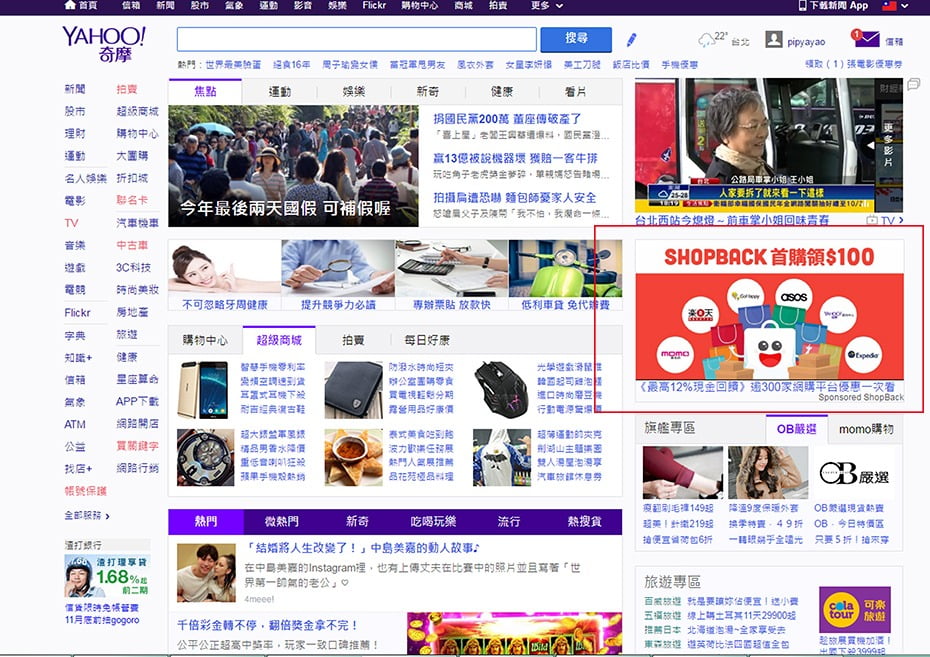Open 股市 in the top navigation bar

(x=199, y=5)
